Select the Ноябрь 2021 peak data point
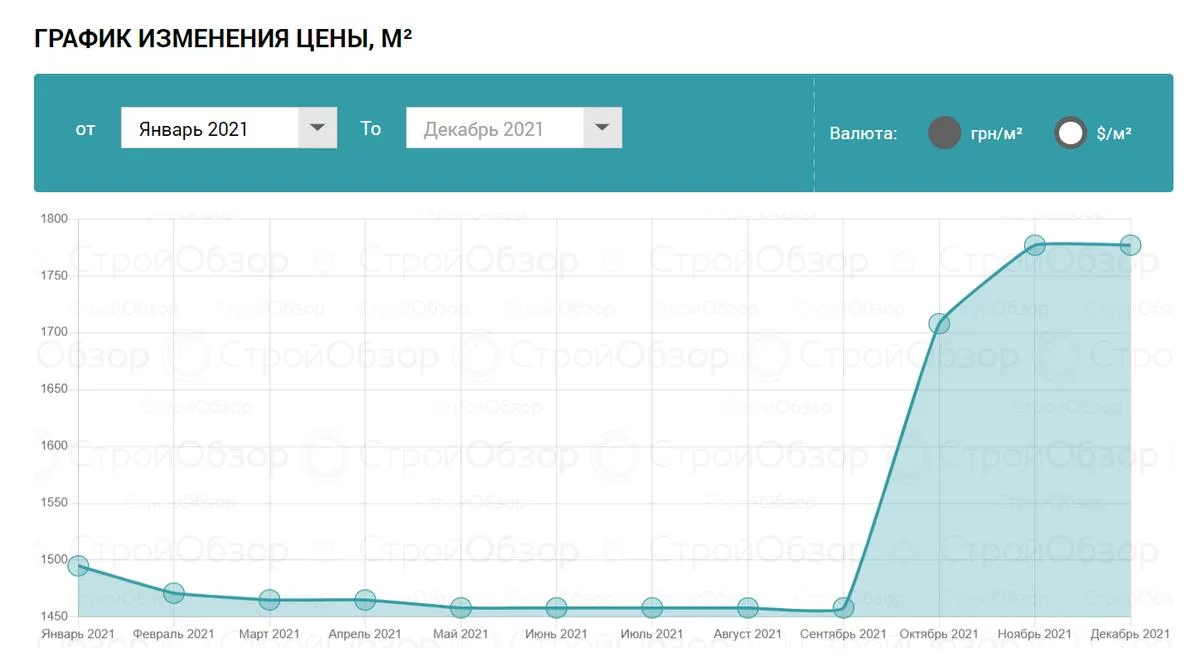 coord(1035,245)
